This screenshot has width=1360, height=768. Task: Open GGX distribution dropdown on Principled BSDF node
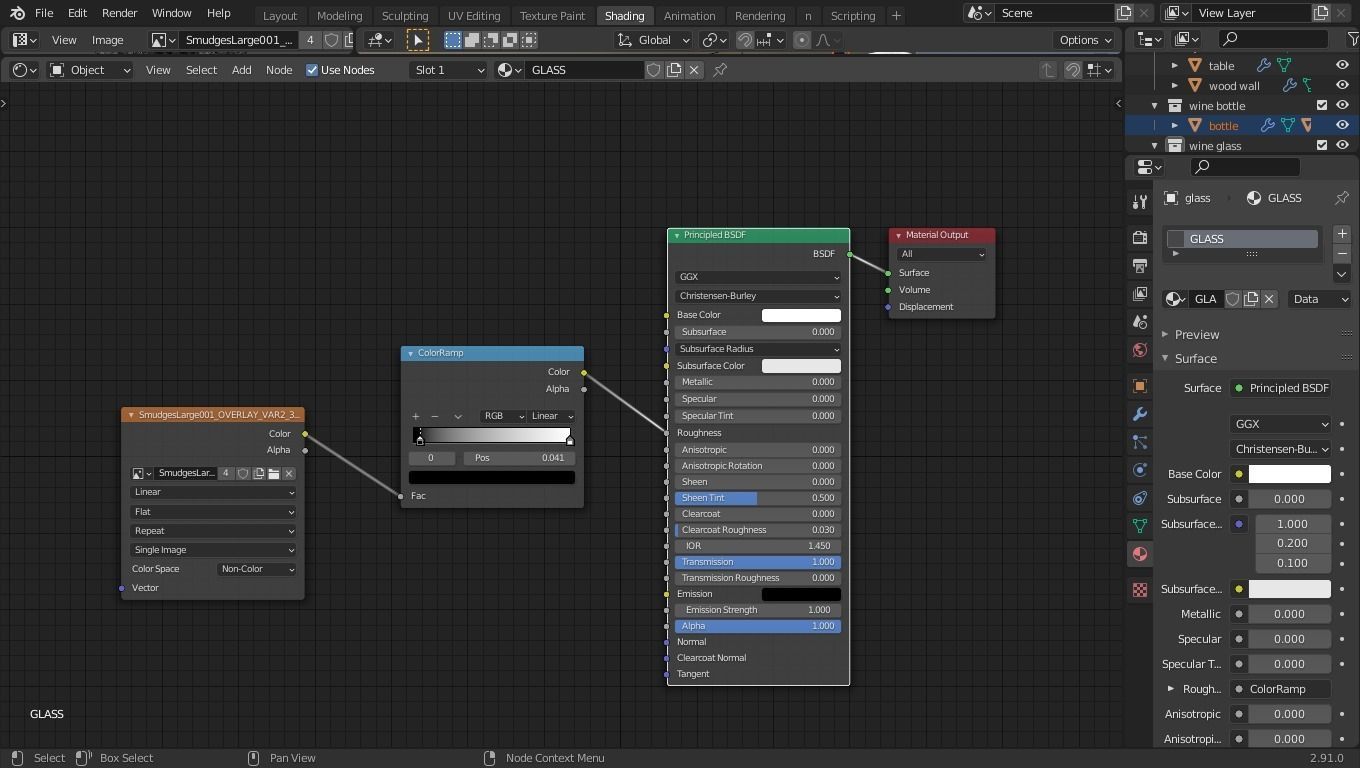pos(758,277)
